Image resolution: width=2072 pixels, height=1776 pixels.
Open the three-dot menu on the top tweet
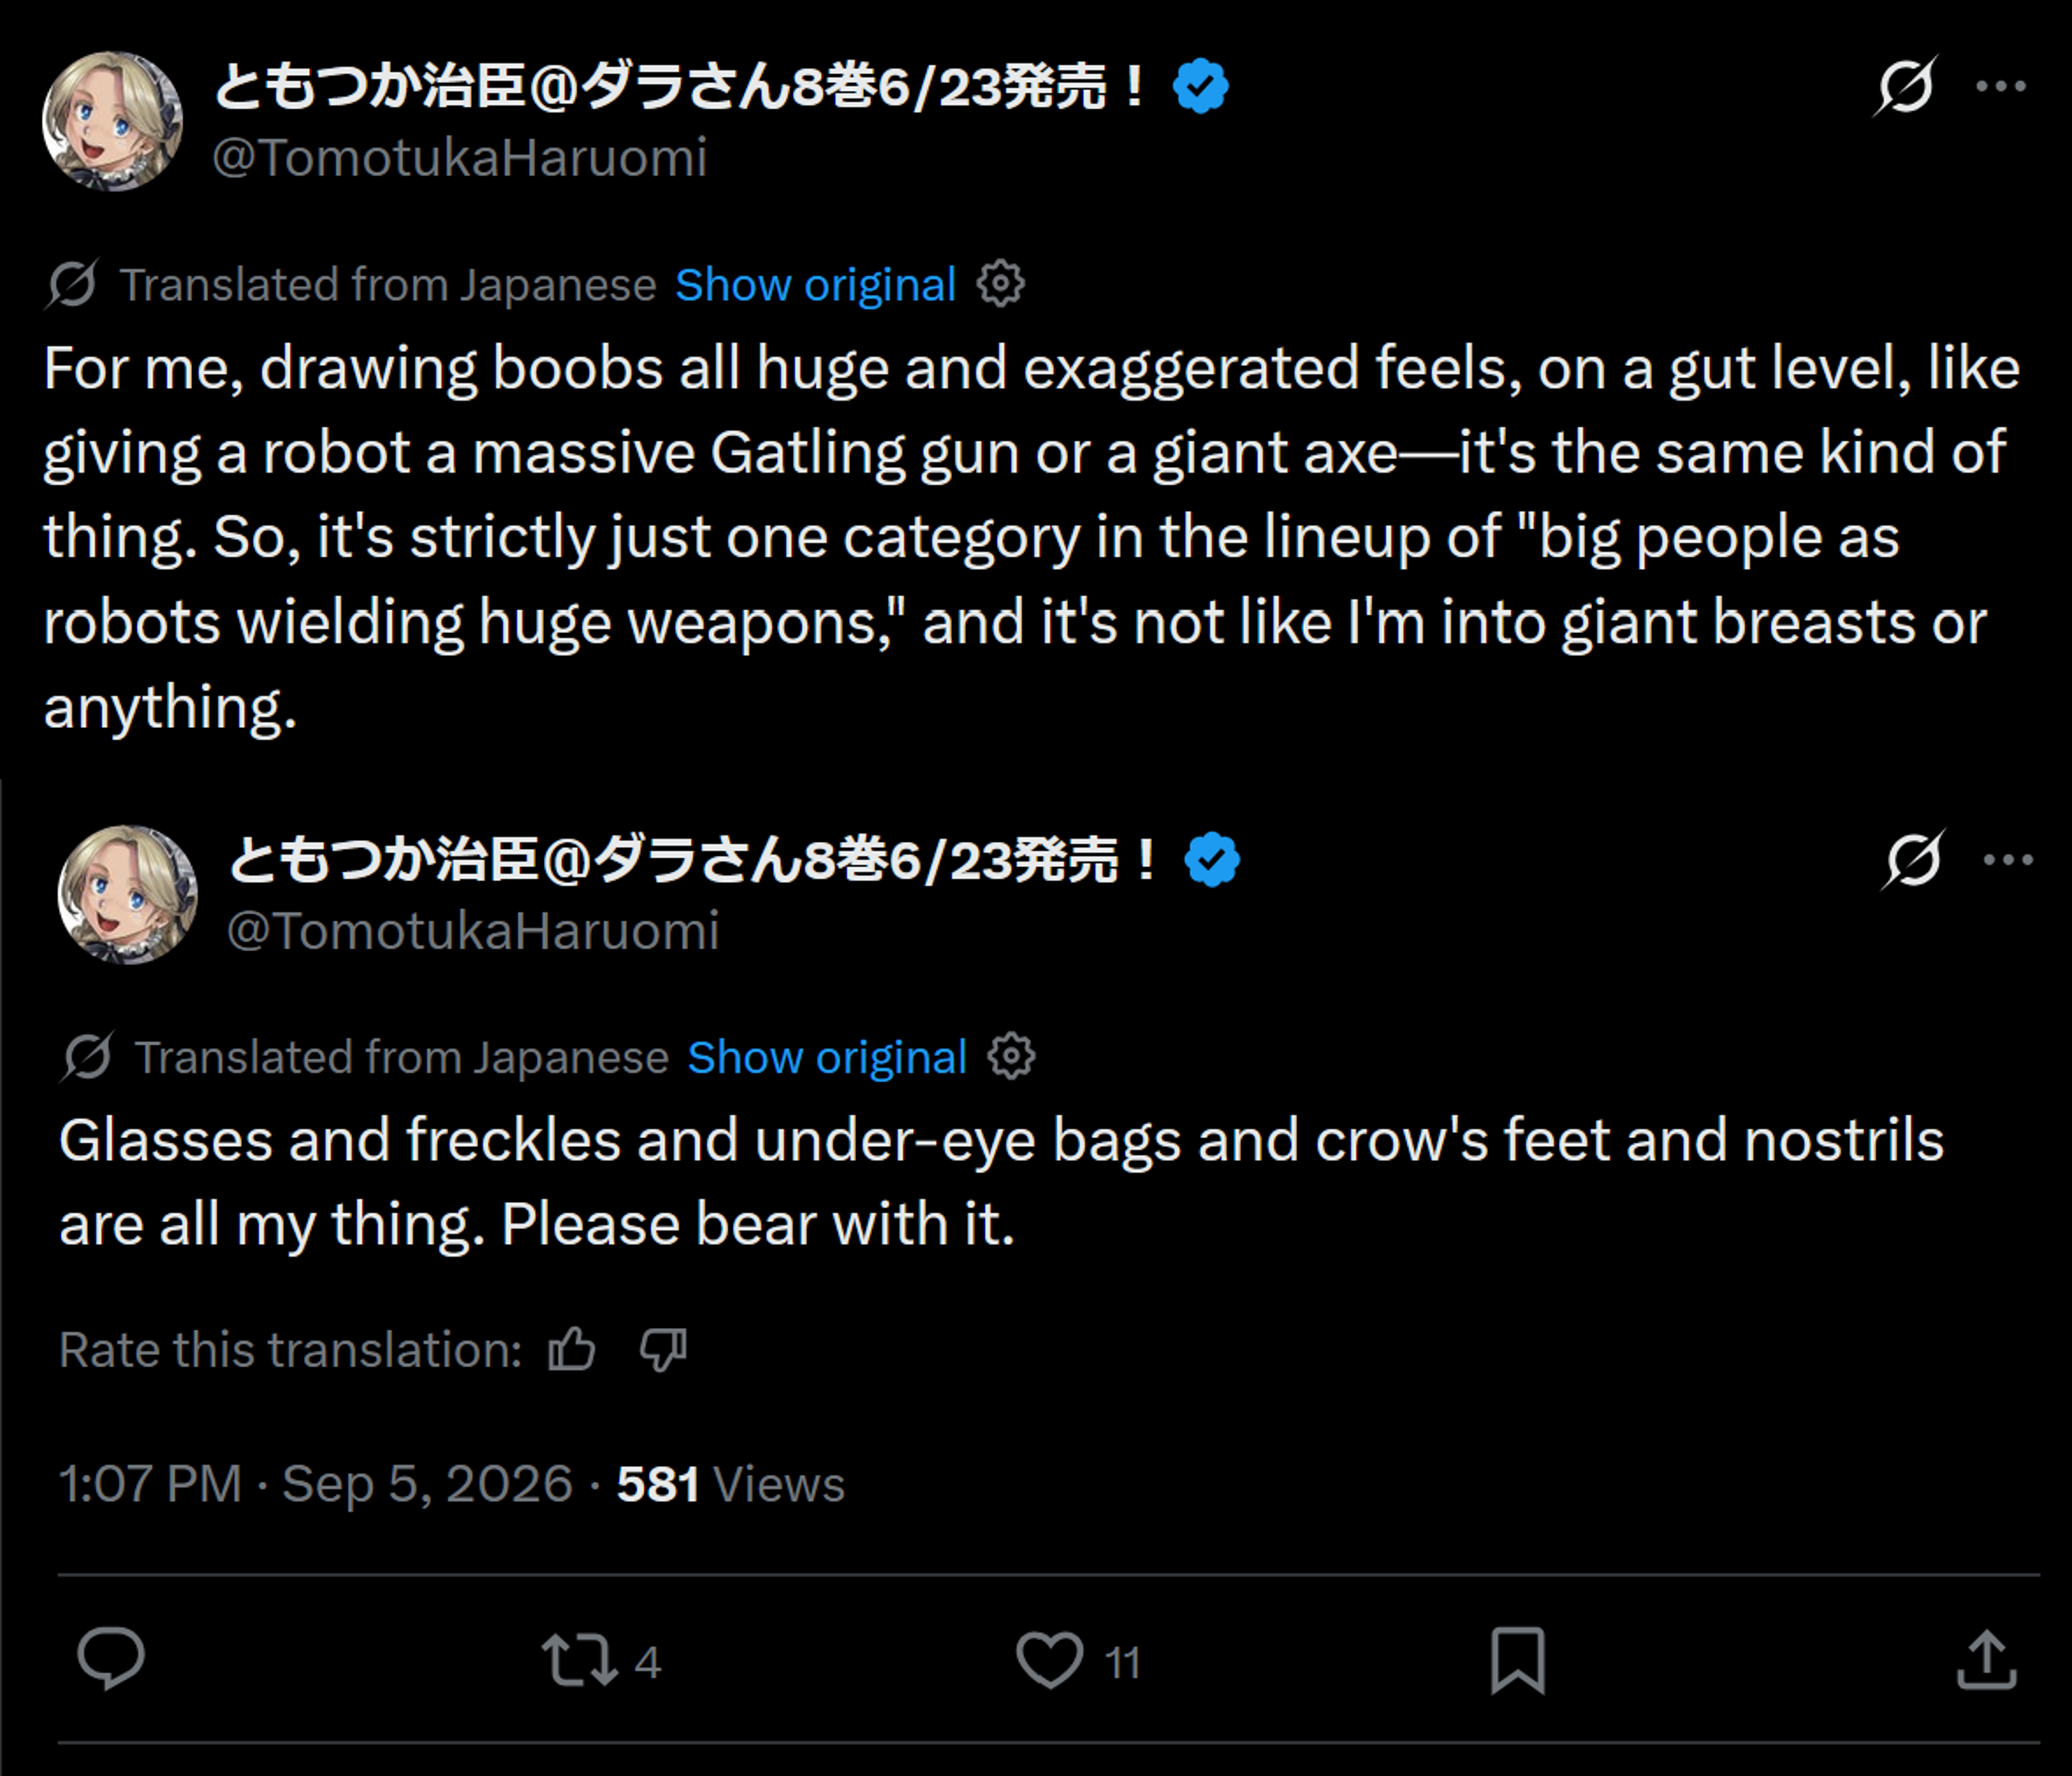[x=2001, y=87]
